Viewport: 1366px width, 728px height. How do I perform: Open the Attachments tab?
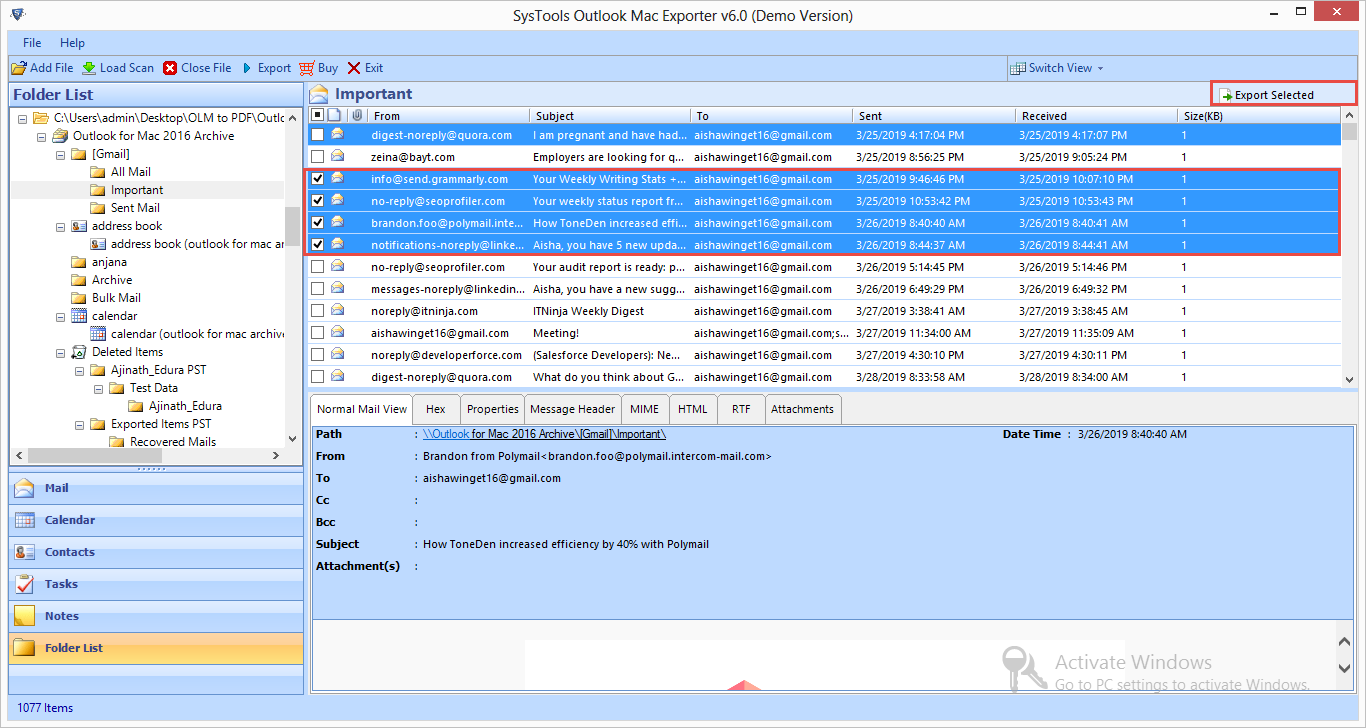point(802,409)
